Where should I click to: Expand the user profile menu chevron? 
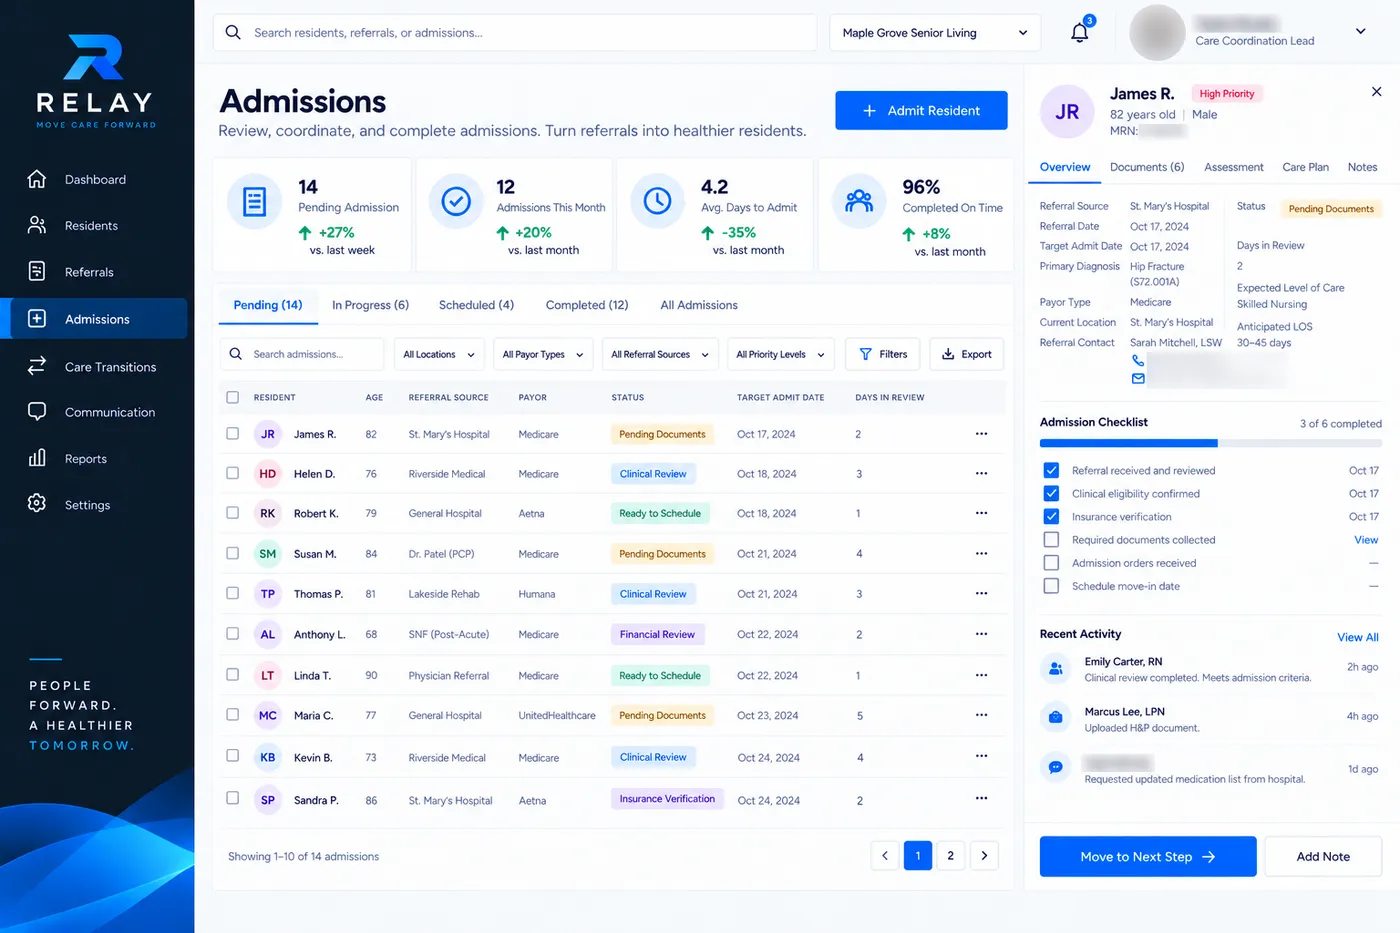tap(1360, 32)
